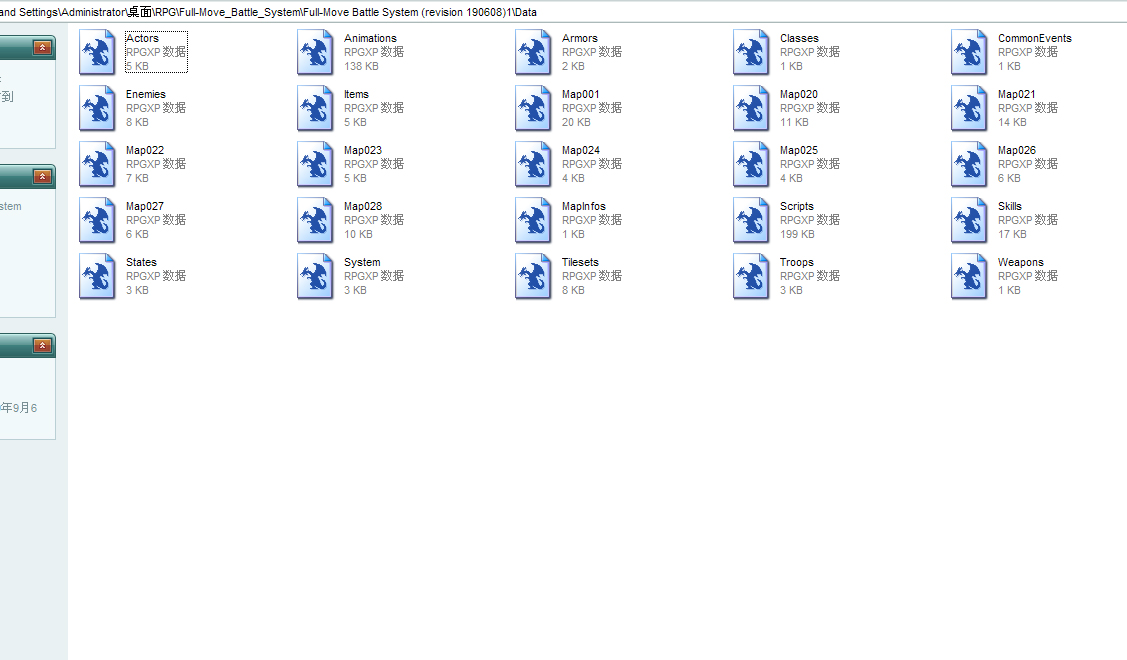Image resolution: width=1127 pixels, height=660 pixels.
Task: Select the Map022 file icon
Action: [x=97, y=164]
